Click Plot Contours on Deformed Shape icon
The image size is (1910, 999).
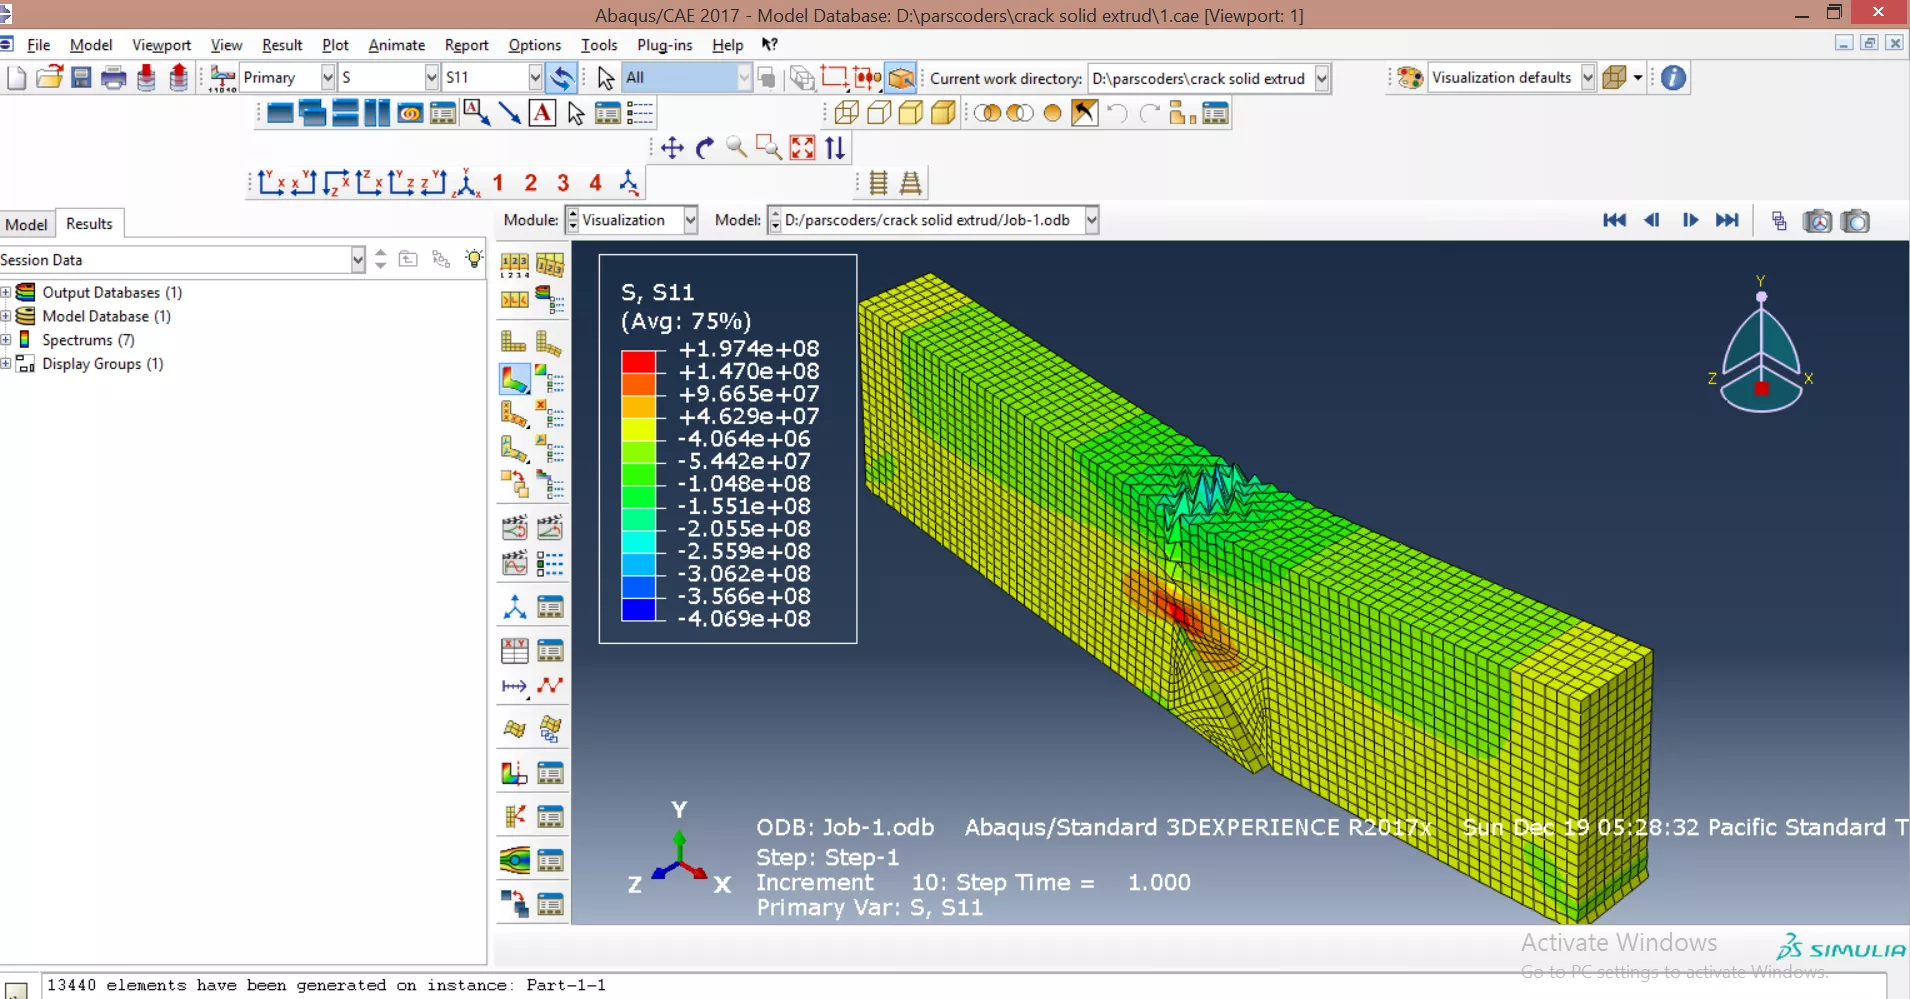[514, 379]
